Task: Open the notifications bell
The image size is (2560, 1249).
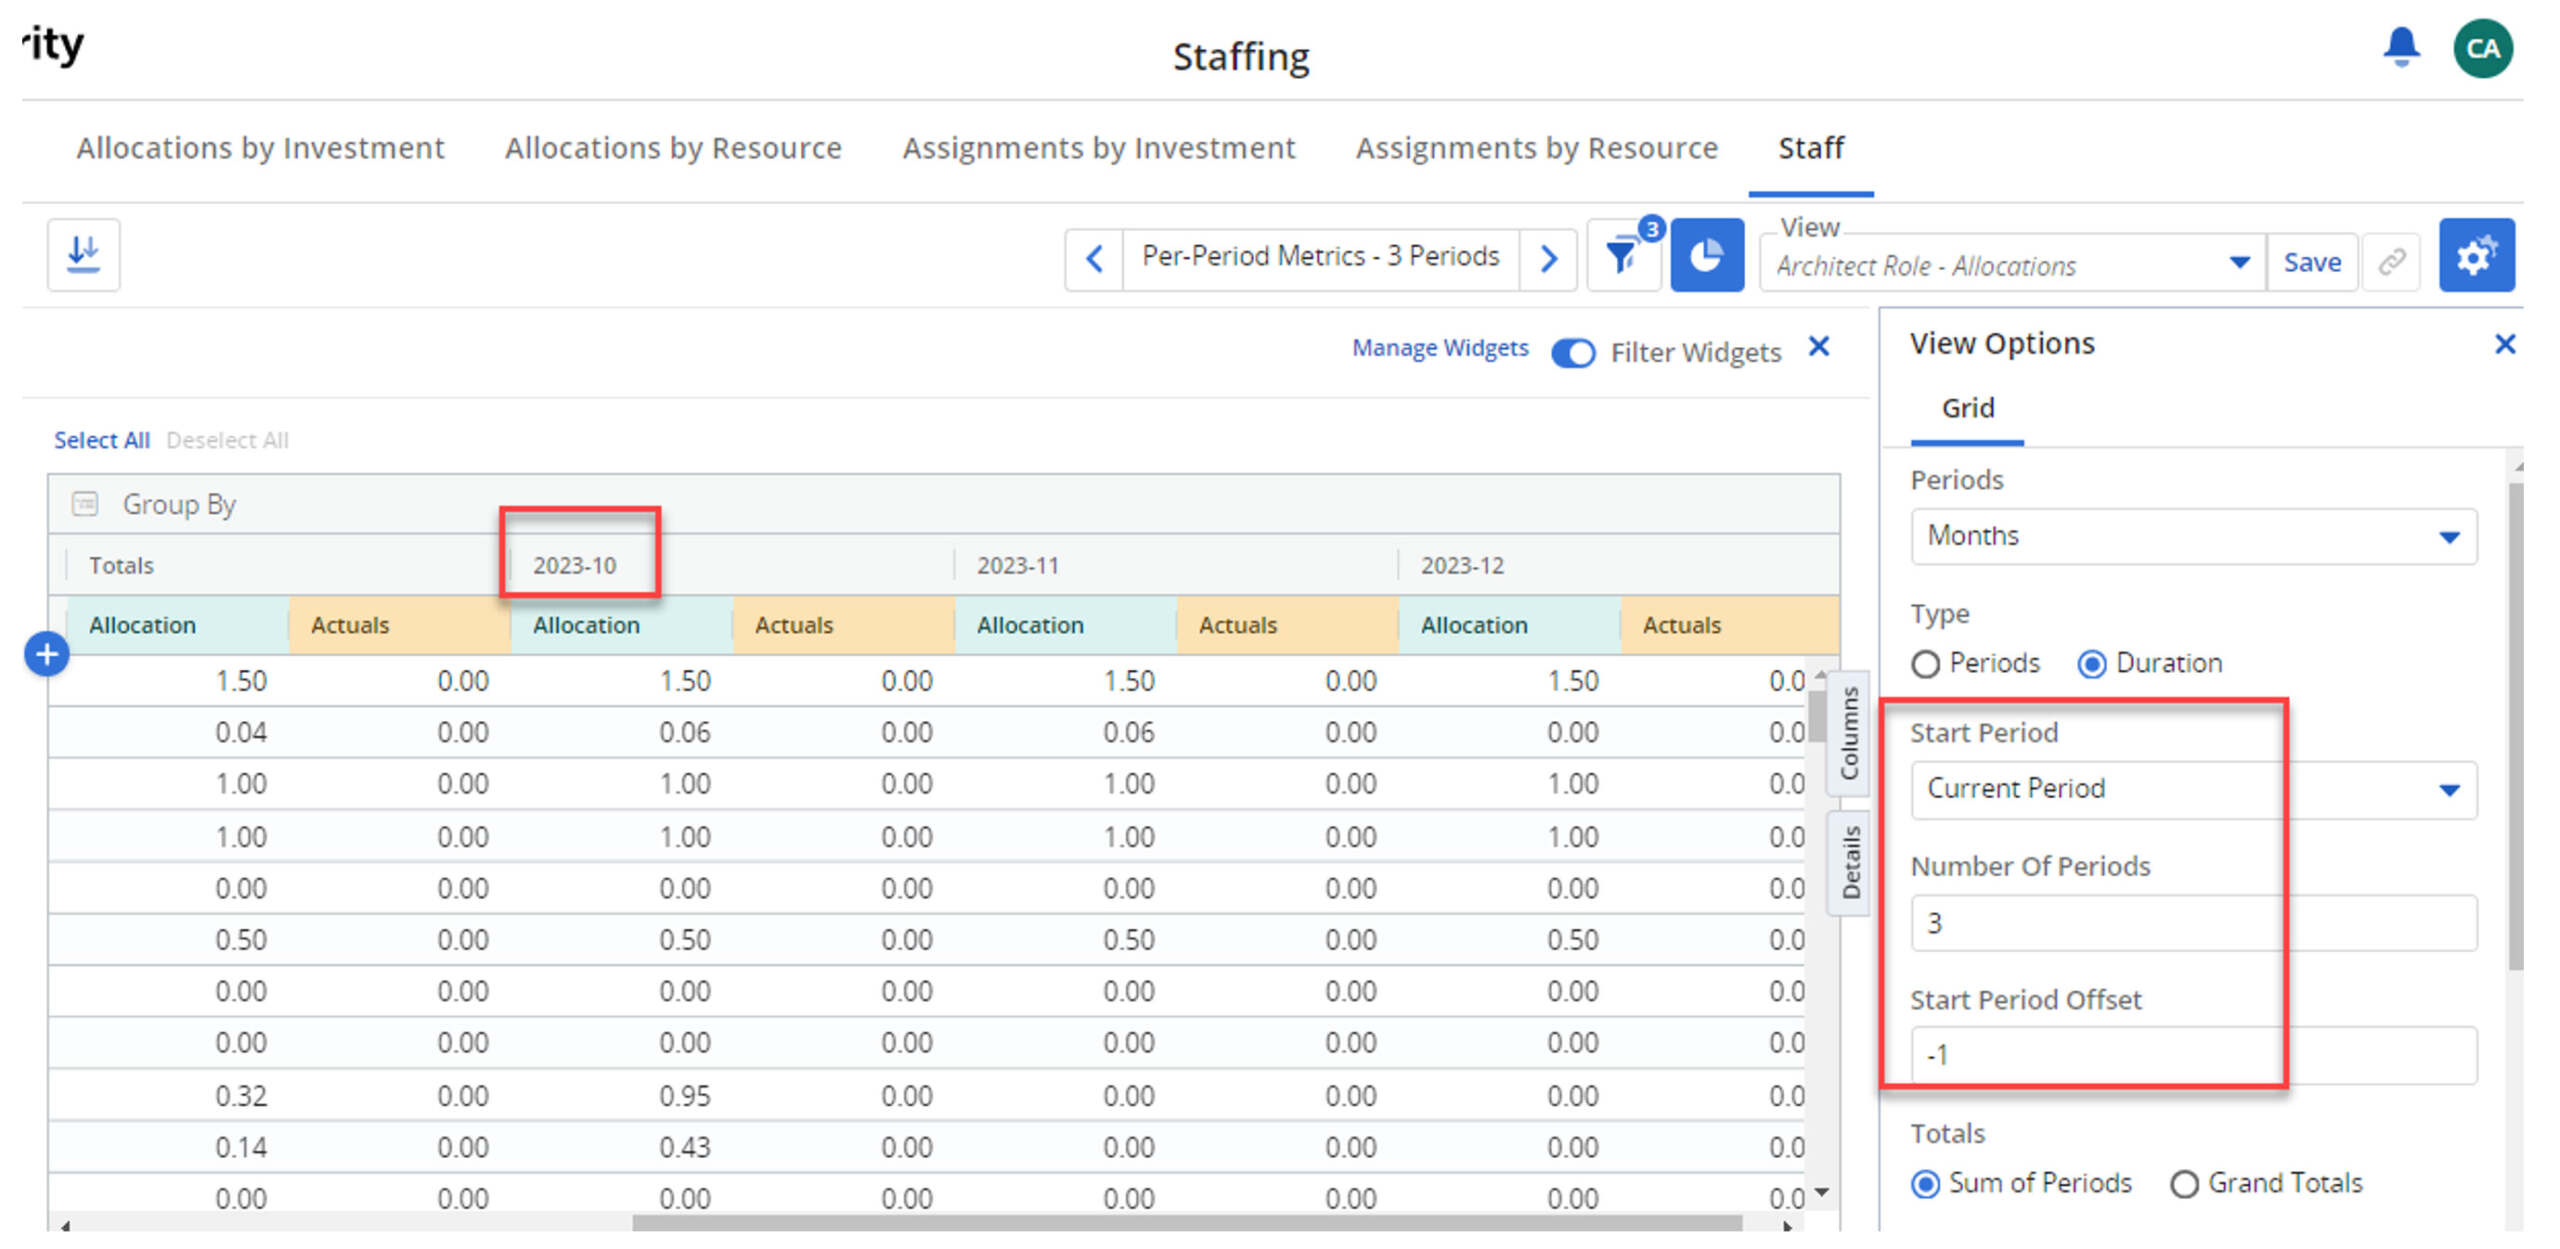Action: pyautogui.click(x=2401, y=47)
